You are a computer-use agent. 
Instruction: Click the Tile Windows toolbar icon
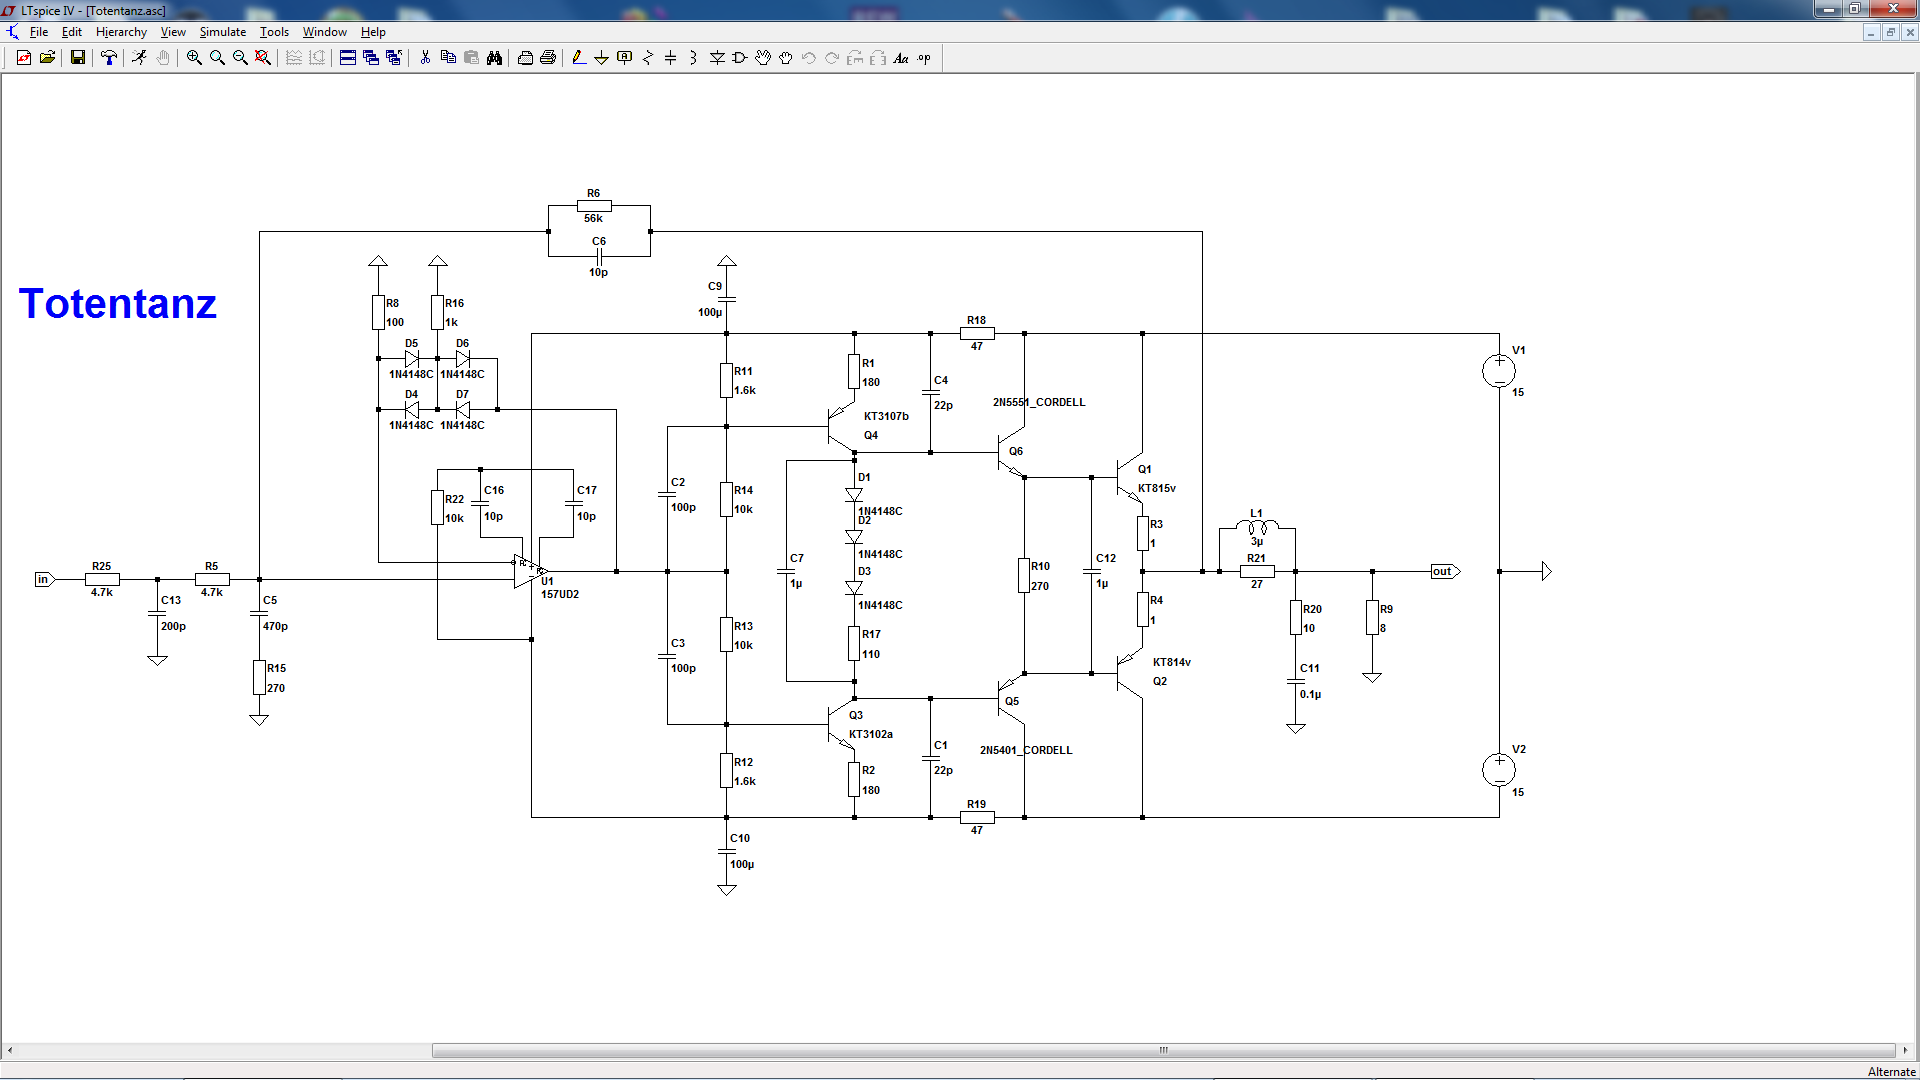[347, 58]
